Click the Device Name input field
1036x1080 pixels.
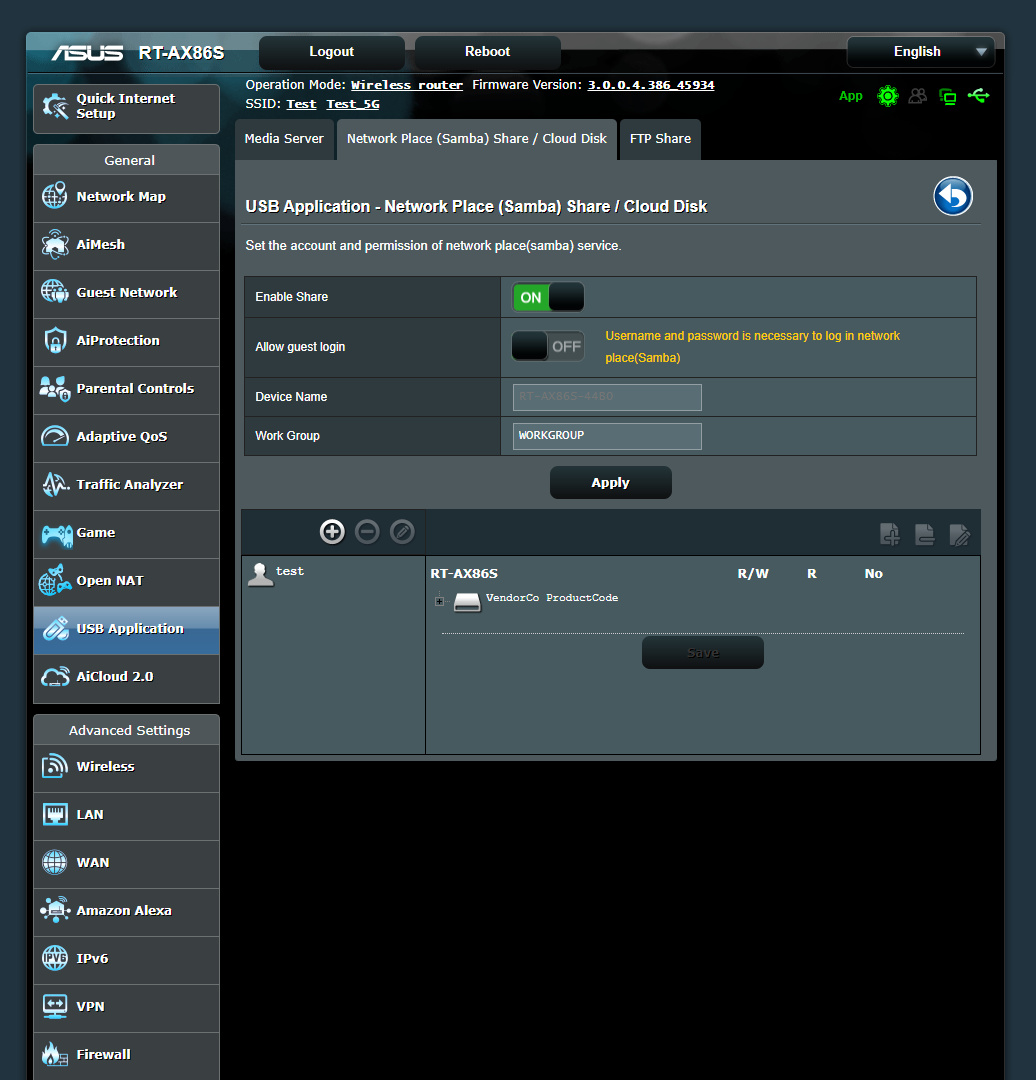click(x=607, y=397)
